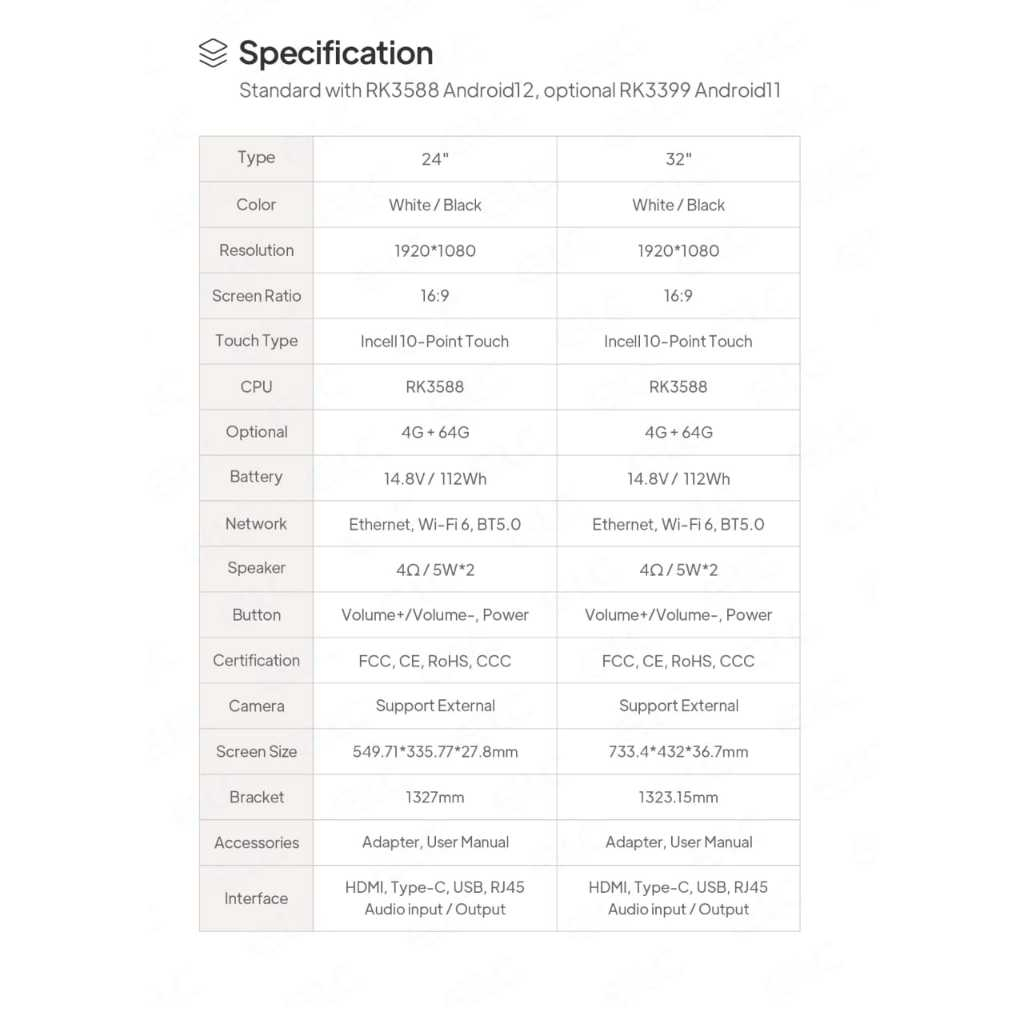Click the Interface row label

click(256, 898)
